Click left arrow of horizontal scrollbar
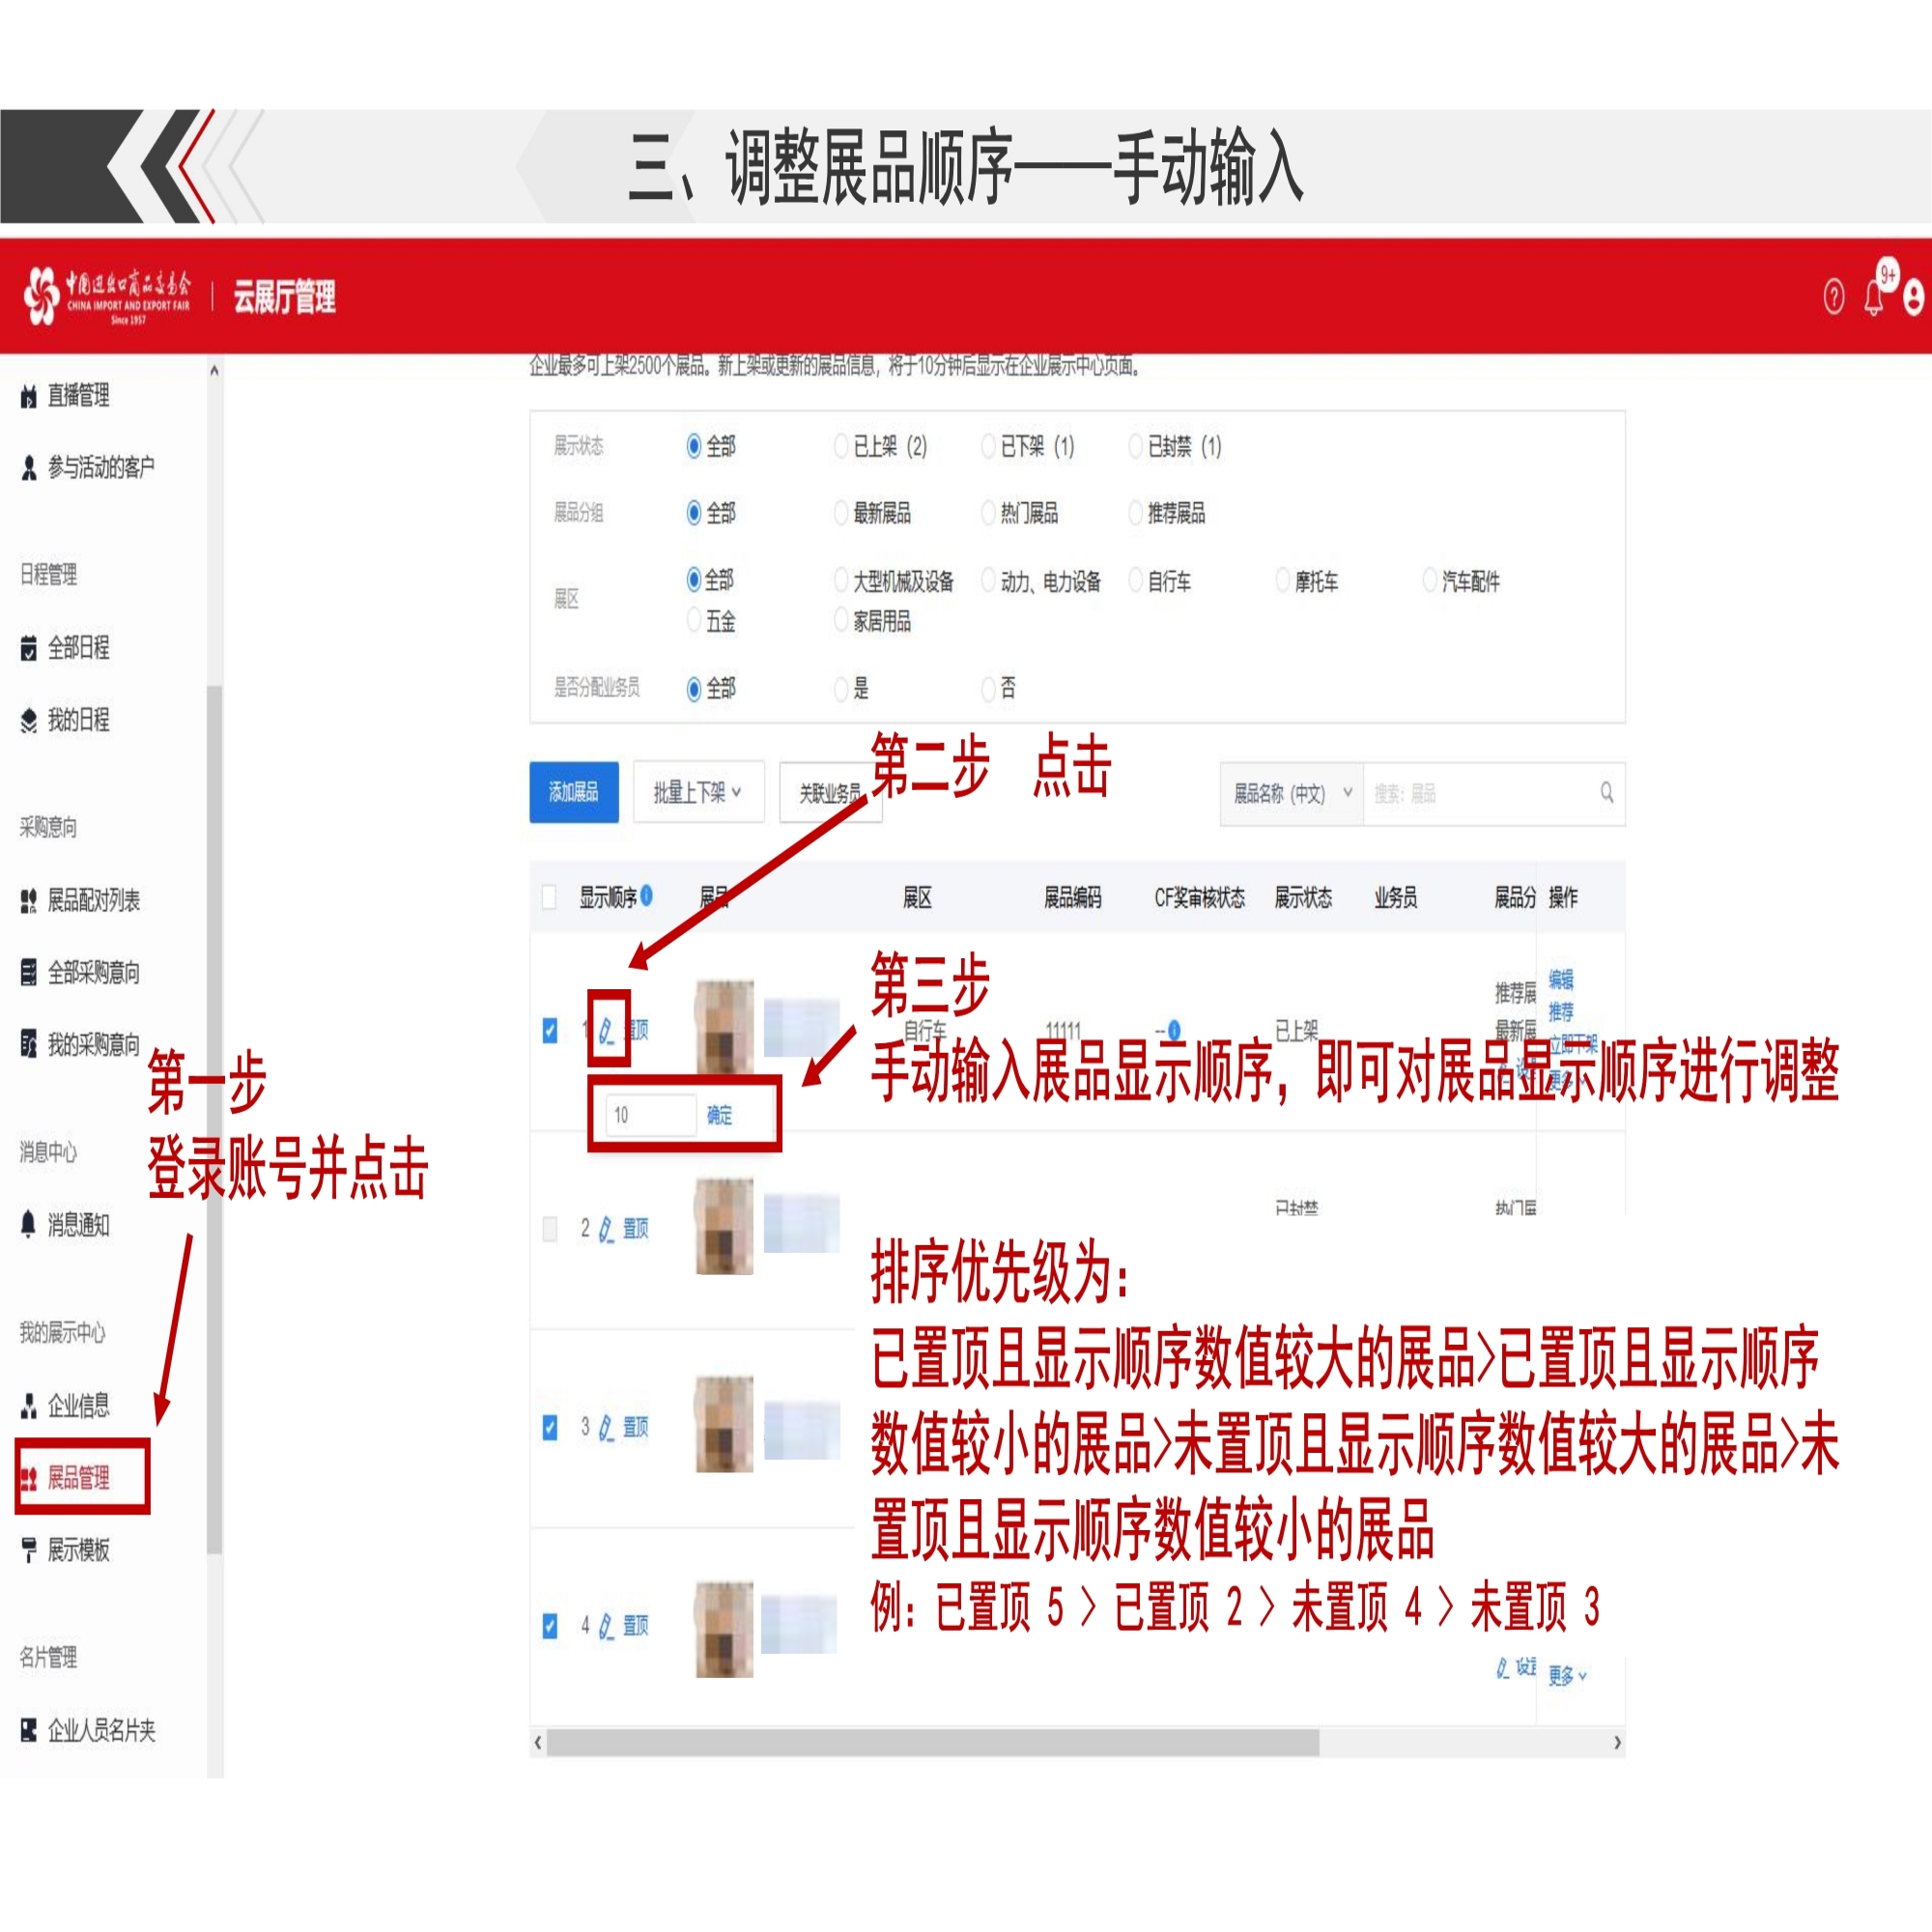The height and width of the screenshot is (1932, 1932). point(538,1742)
